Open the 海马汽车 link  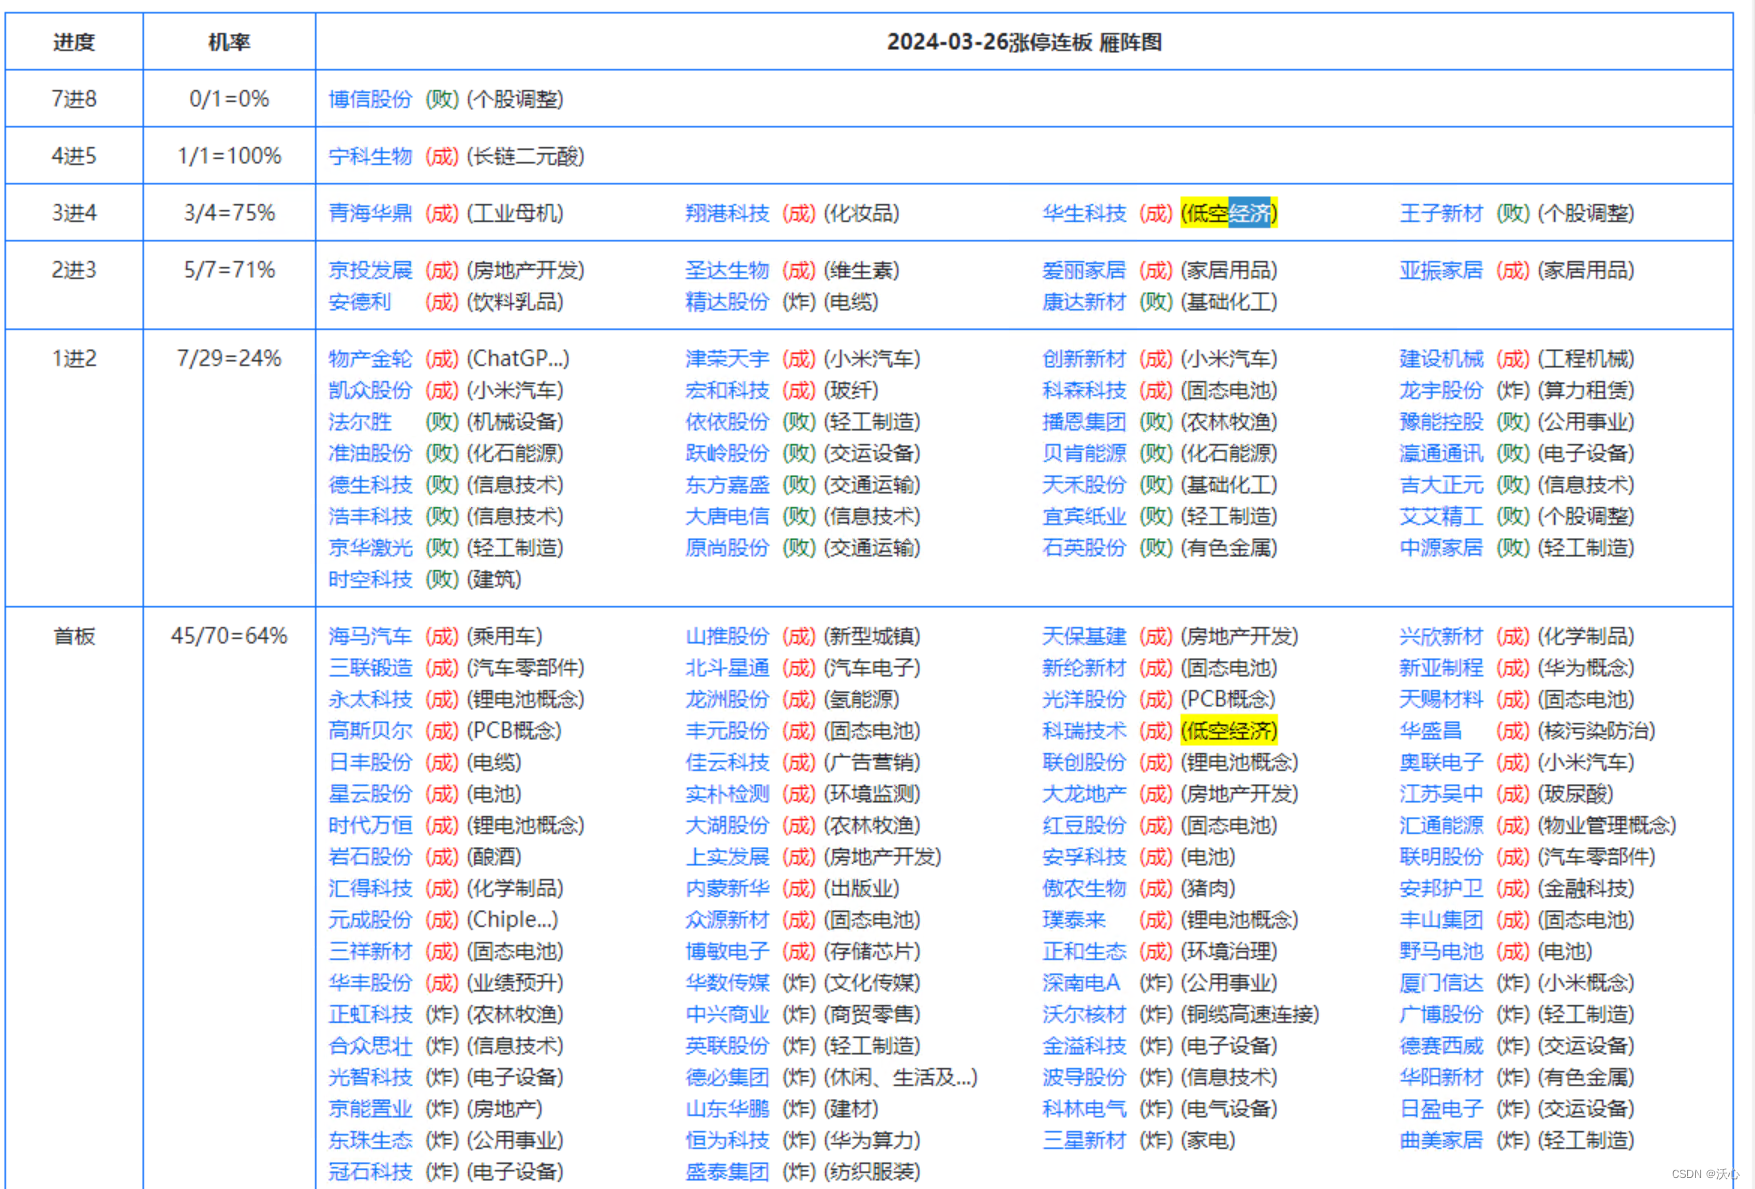(370, 636)
